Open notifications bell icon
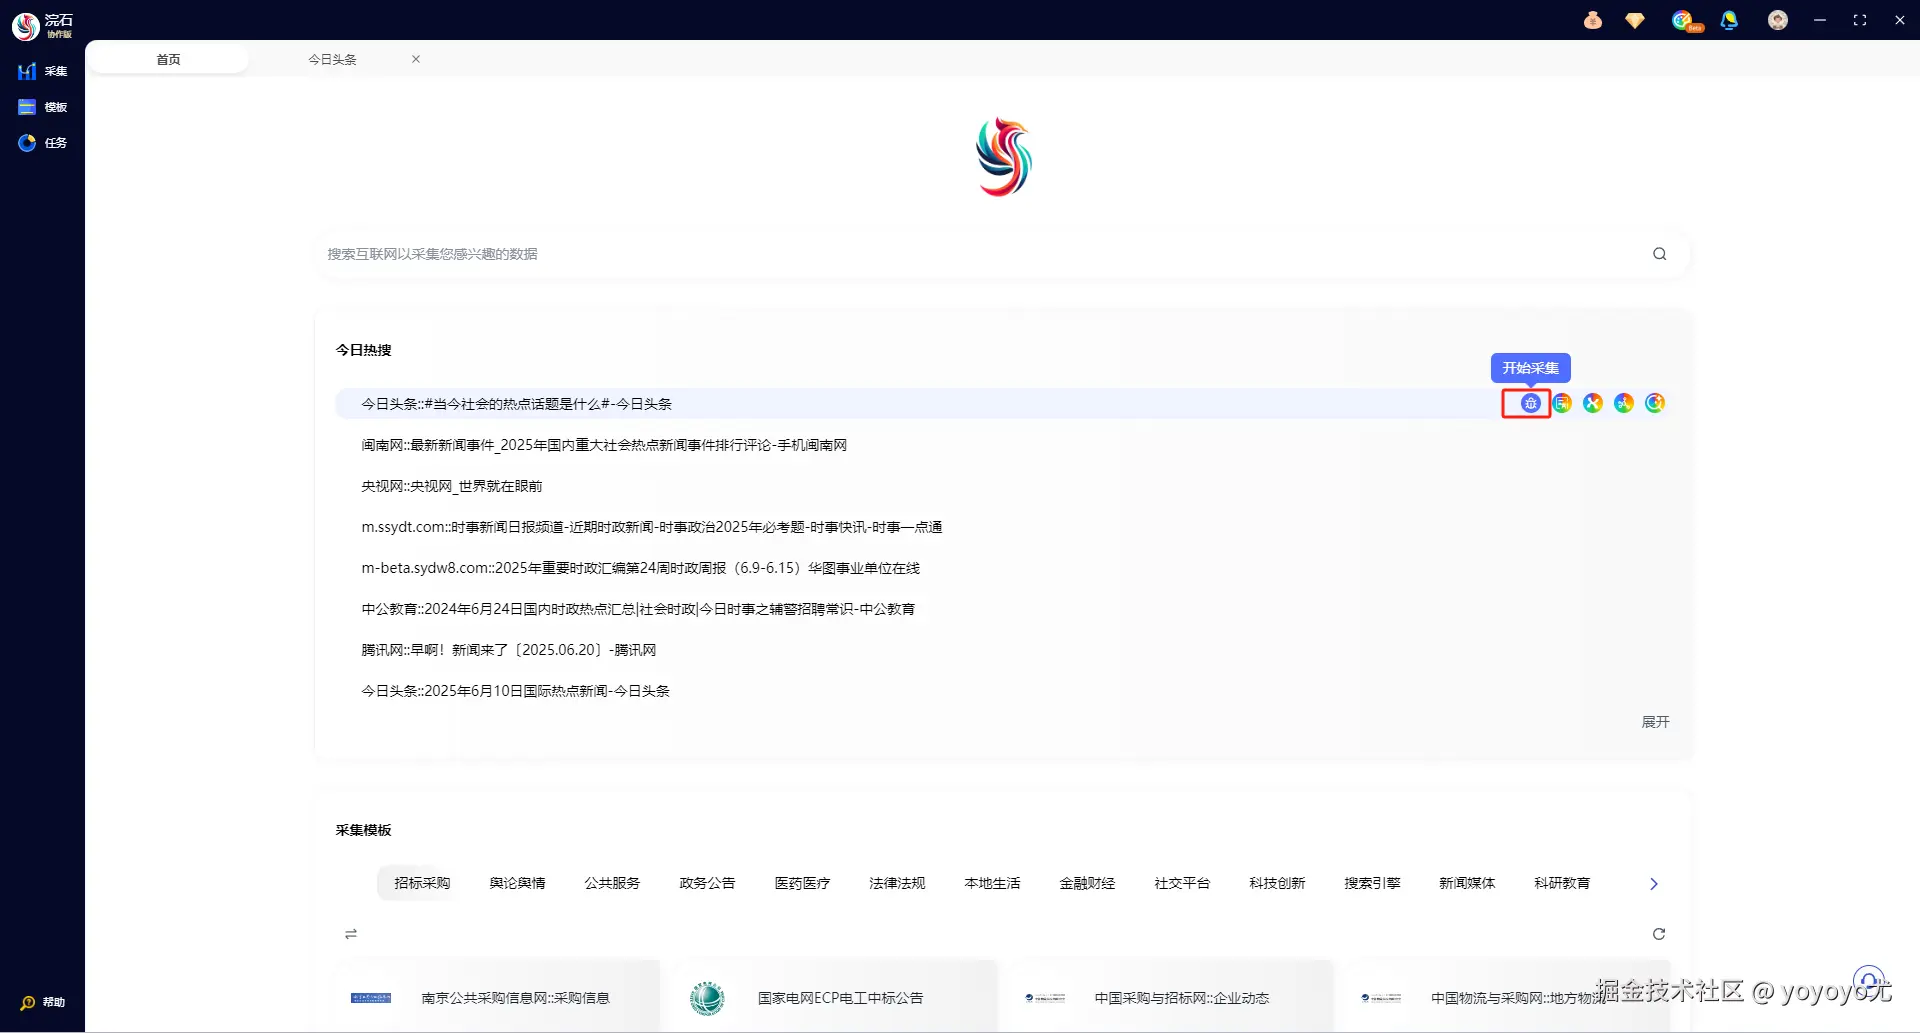 point(1729,20)
